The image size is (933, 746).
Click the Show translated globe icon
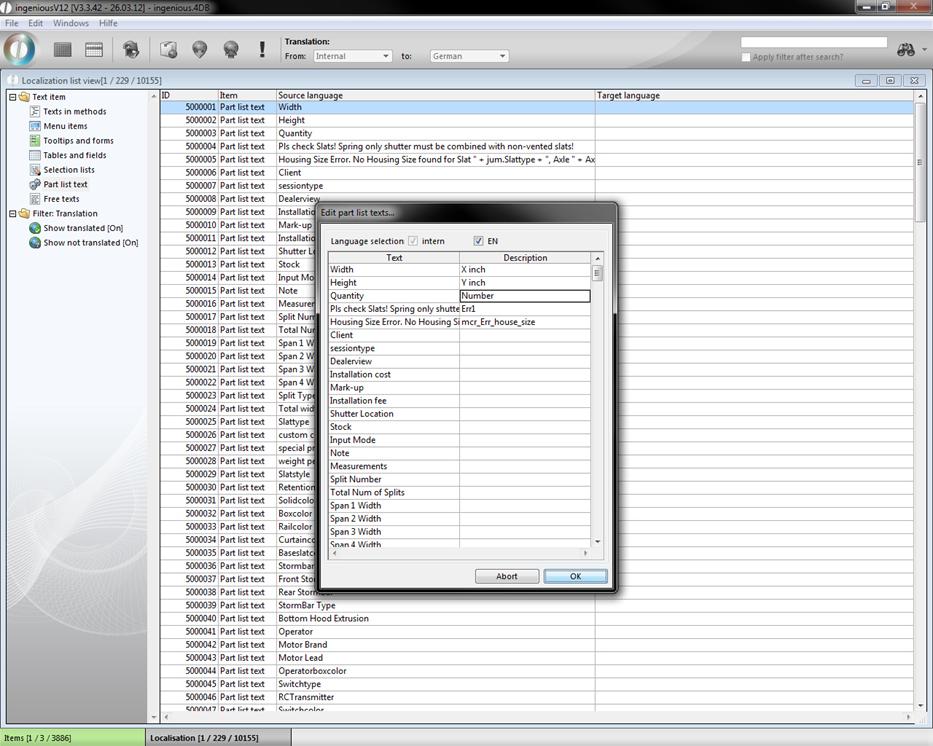click(x=35, y=228)
